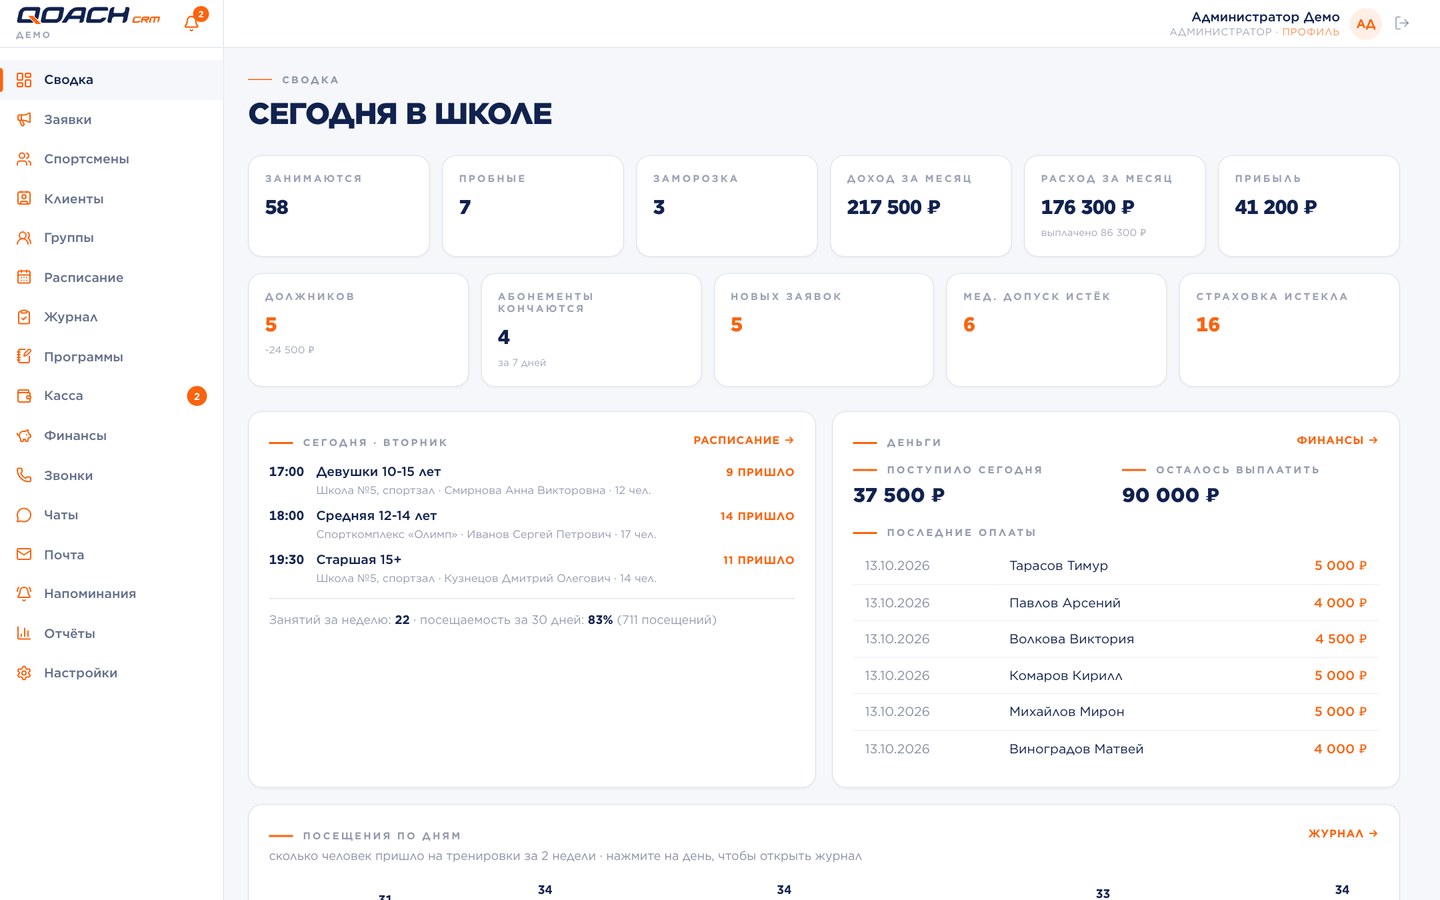
Task: Click the Михайлов Мирон payment row
Action: pyautogui.click(x=1116, y=712)
